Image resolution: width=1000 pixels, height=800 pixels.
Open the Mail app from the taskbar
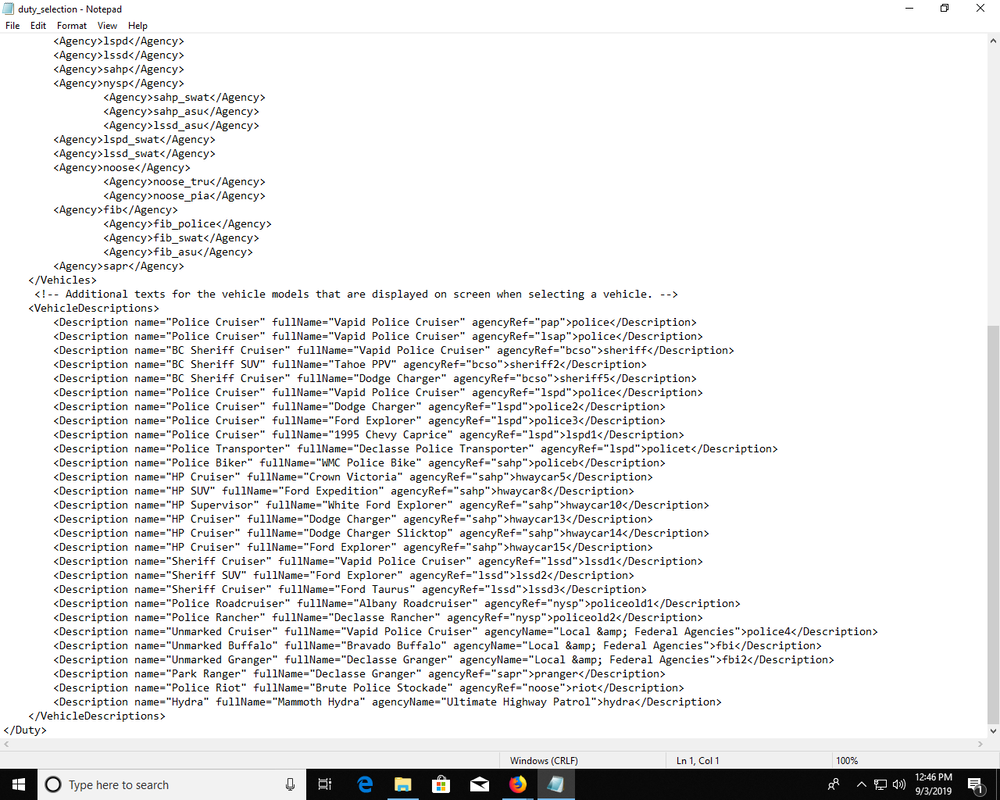click(x=479, y=784)
